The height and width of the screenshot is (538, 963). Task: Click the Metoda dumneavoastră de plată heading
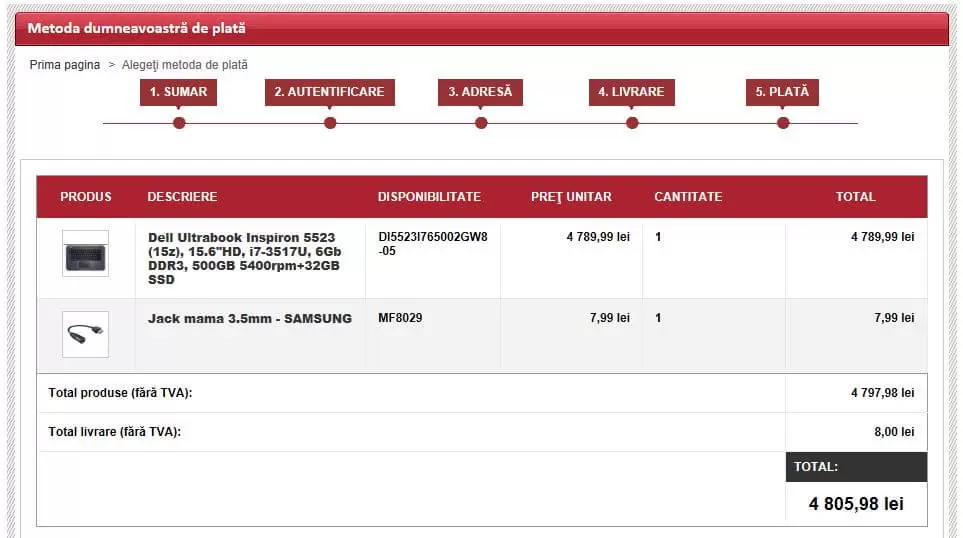pos(137,28)
